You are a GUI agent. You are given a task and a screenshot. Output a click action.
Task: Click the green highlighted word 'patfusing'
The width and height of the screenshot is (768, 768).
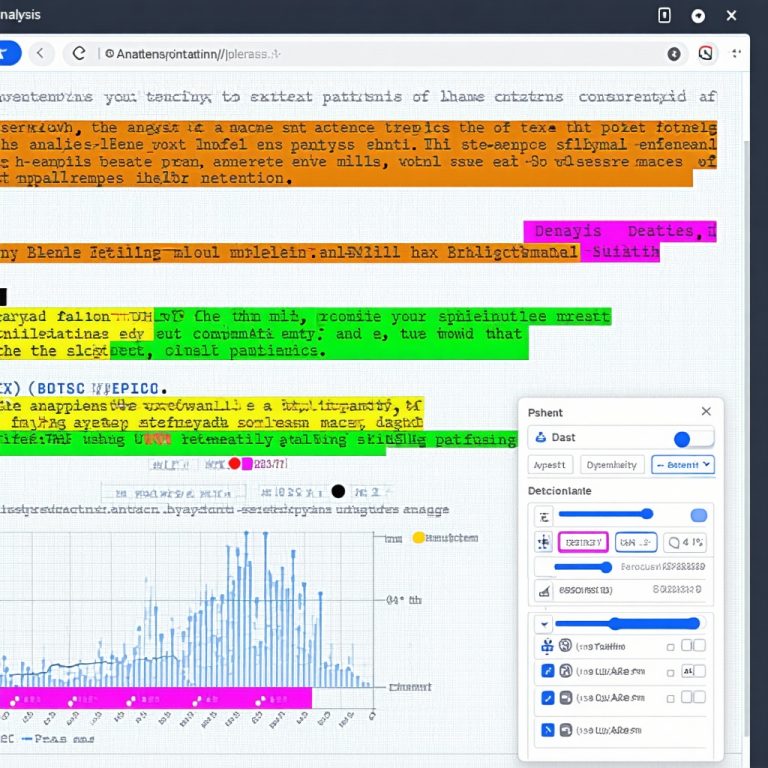[475, 439]
